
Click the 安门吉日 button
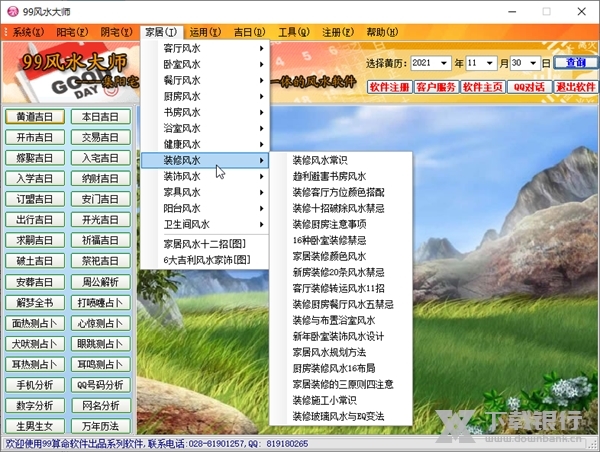(101, 199)
